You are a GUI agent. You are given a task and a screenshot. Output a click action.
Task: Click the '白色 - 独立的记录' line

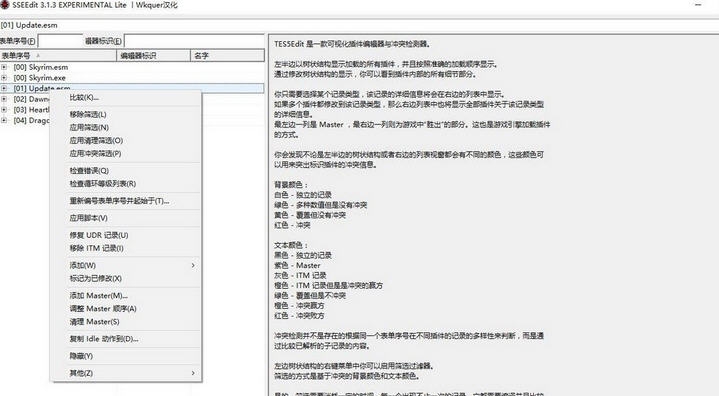(x=303, y=195)
